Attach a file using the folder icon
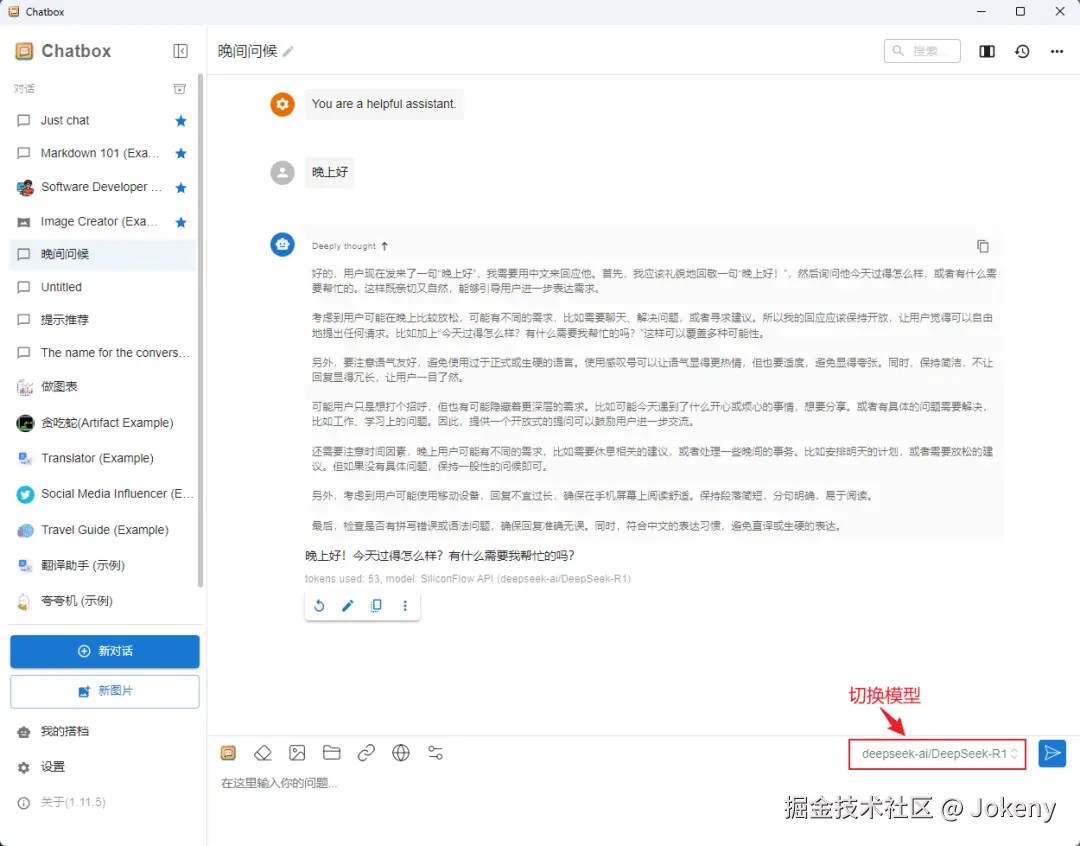The image size is (1080, 846). tap(331, 753)
